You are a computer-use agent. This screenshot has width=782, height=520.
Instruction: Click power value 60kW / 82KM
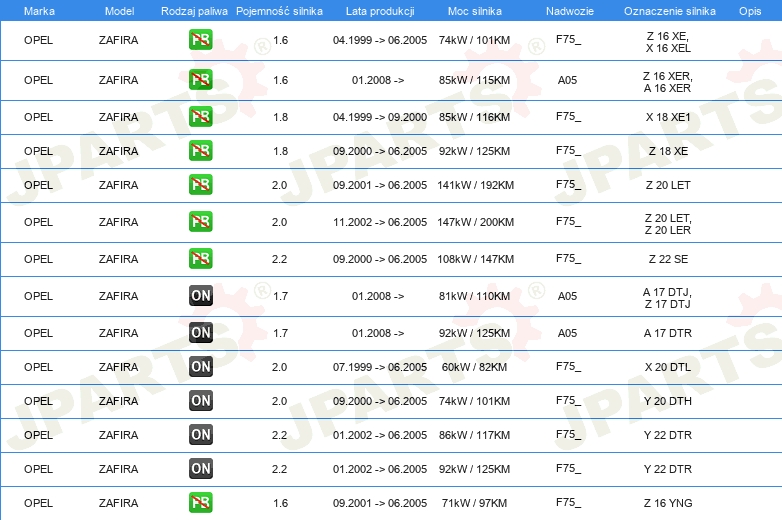(x=474, y=367)
